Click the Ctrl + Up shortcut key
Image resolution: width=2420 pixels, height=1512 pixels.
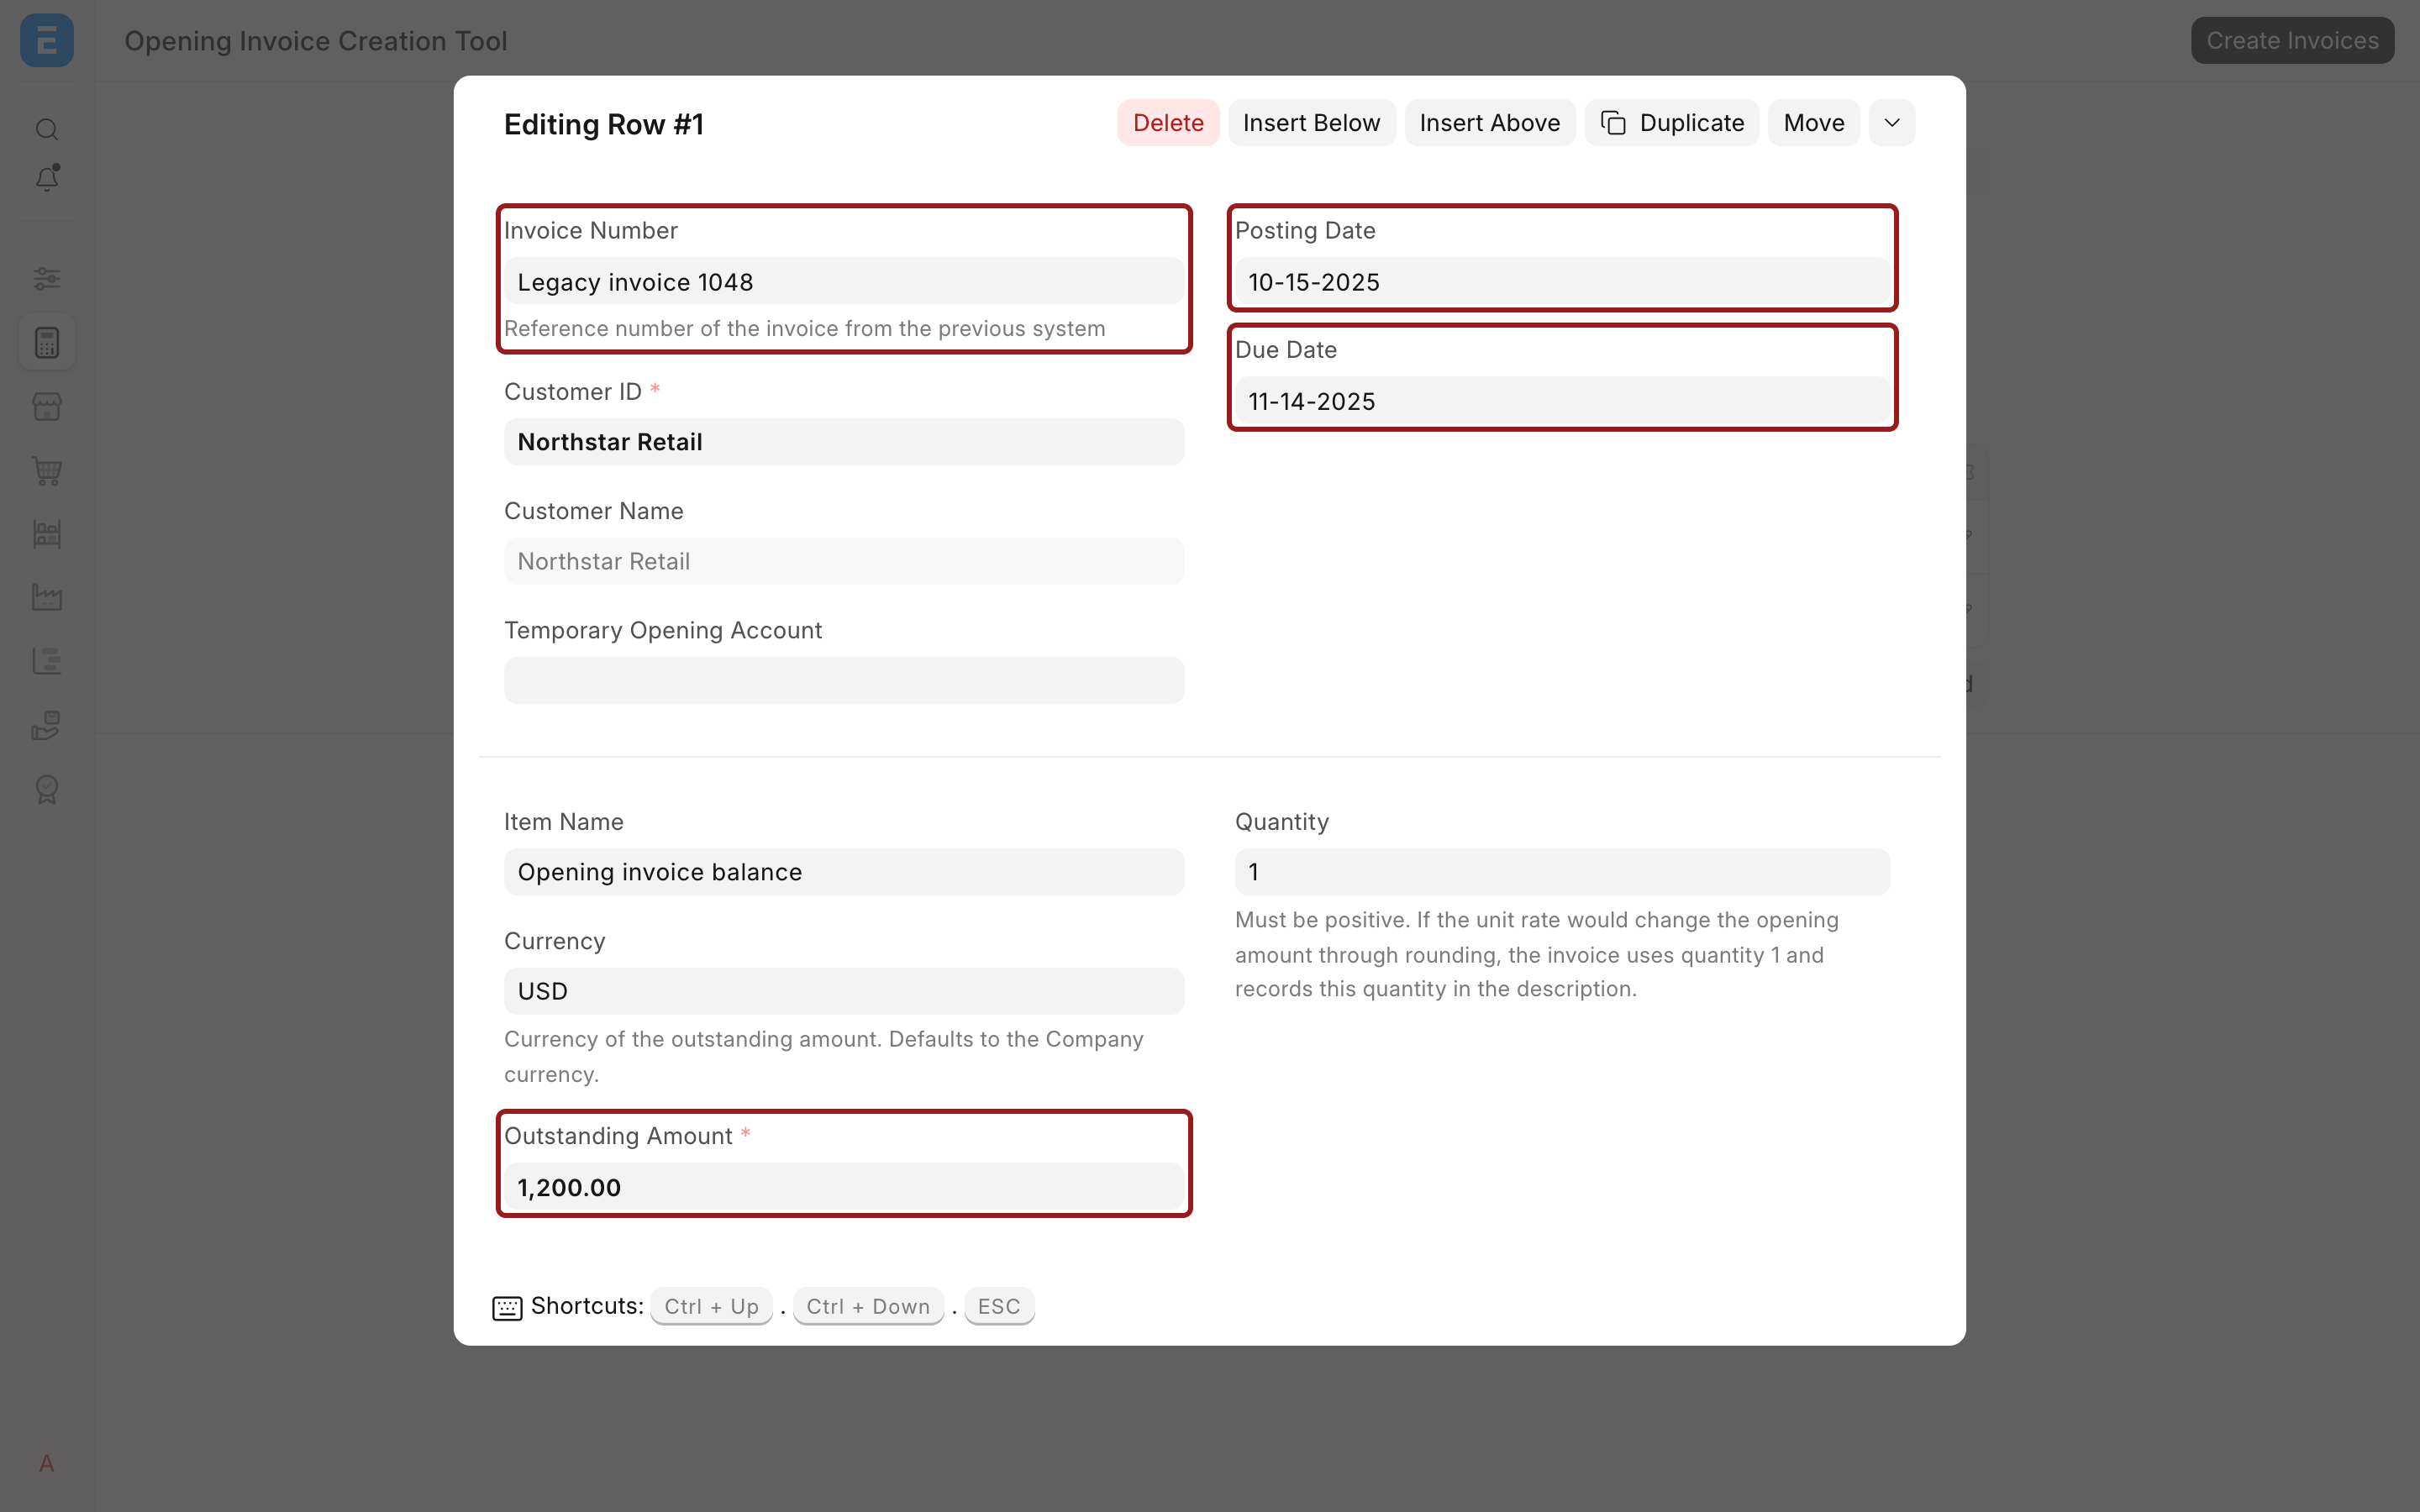(x=711, y=1307)
